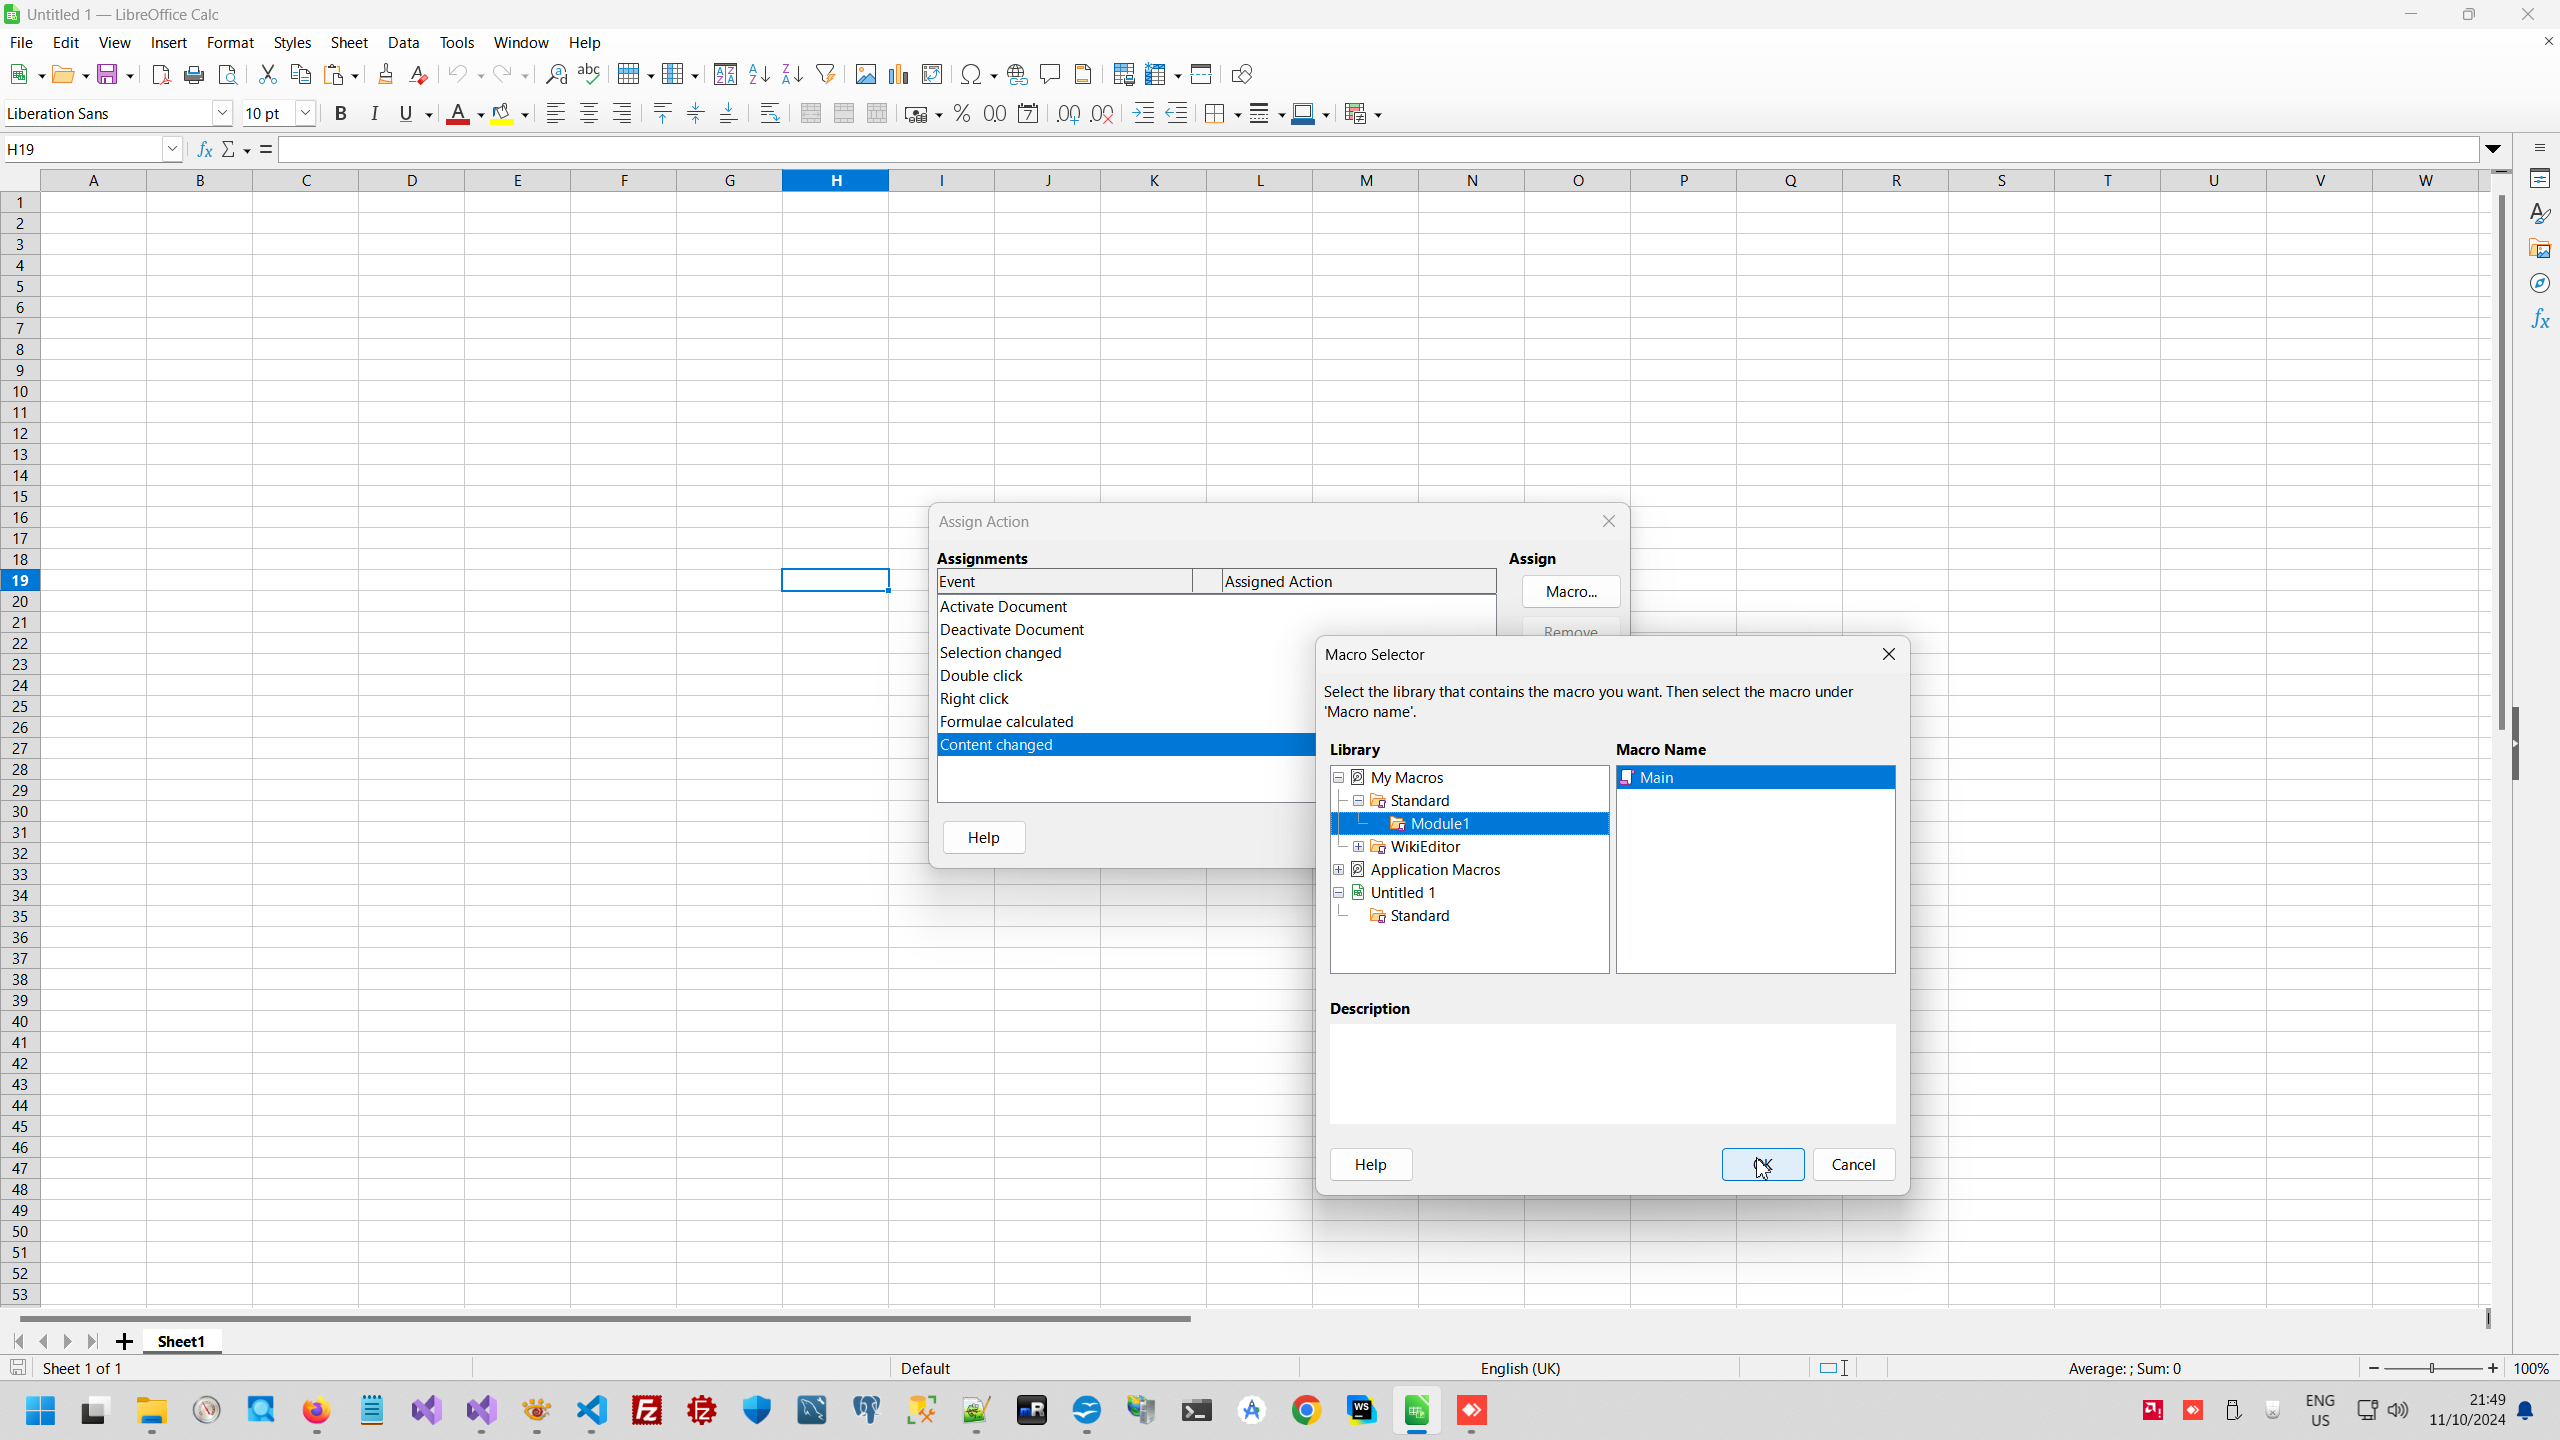Select the Main macro name entry
This screenshot has width=2560, height=1440.
[1656, 777]
